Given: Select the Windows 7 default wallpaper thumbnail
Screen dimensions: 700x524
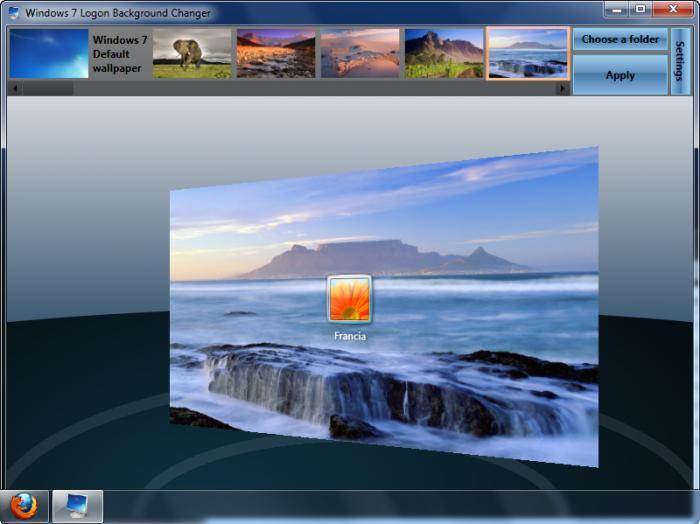Looking at the screenshot, I should (49, 54).
